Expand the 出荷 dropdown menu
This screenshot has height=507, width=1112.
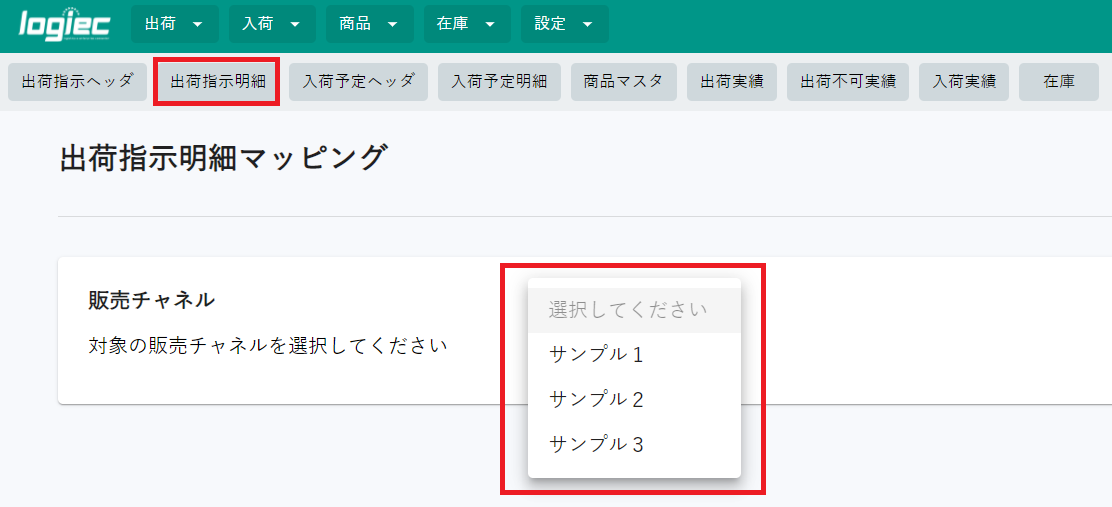pos(174,24)
